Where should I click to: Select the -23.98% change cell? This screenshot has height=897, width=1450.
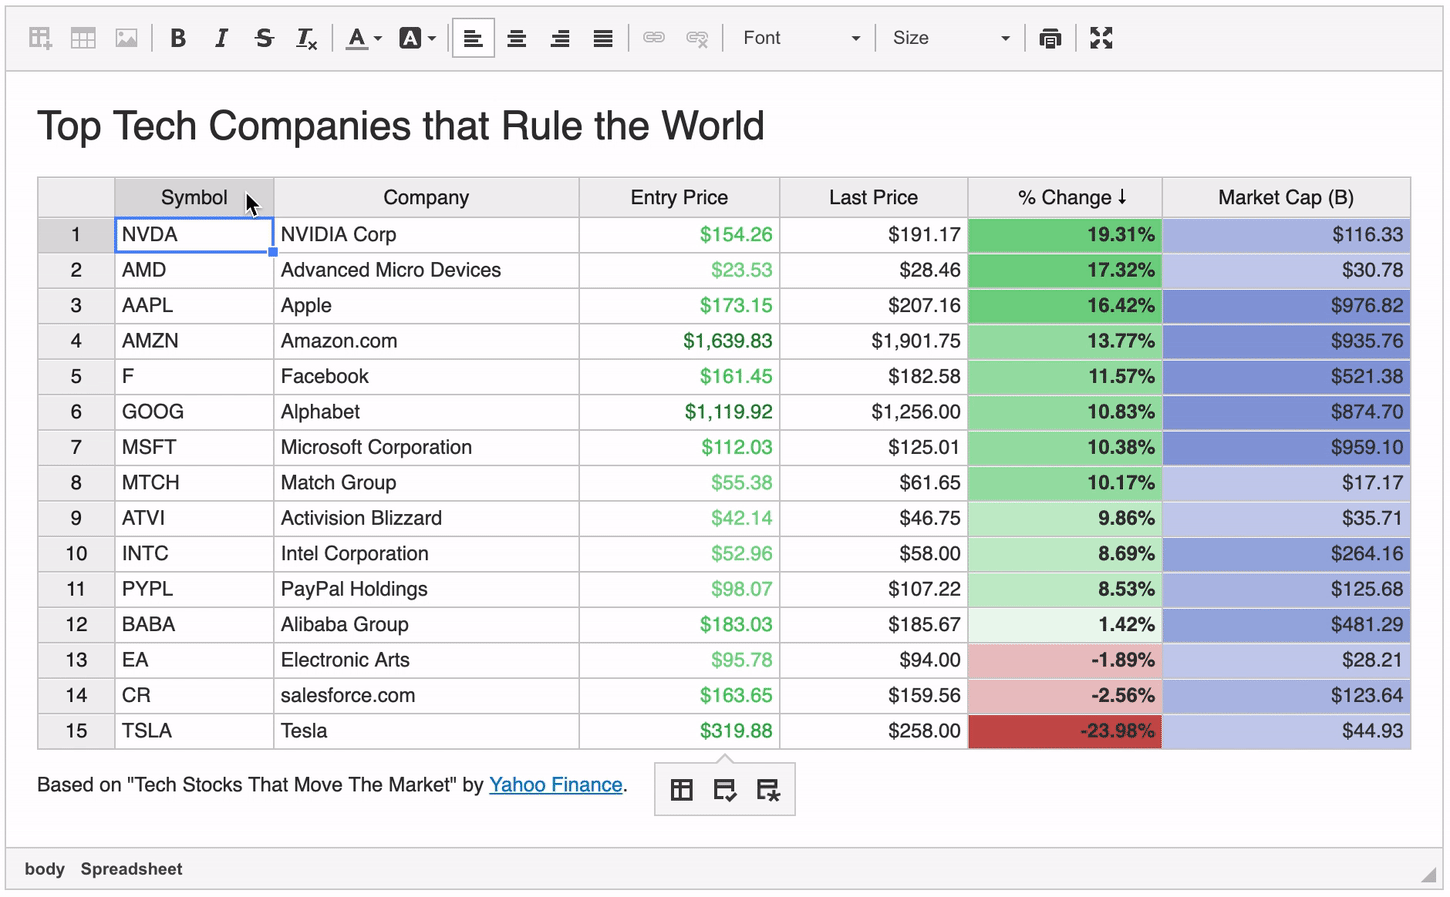[x=1065, y=731]
